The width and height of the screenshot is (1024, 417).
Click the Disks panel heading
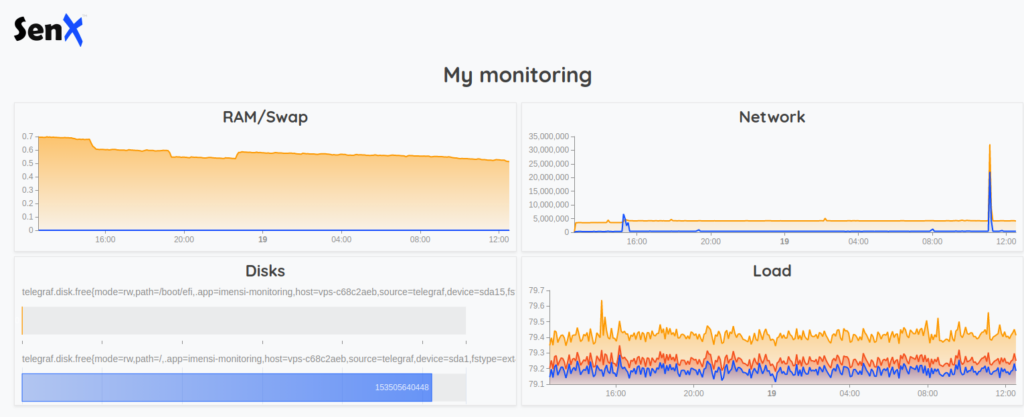click(265, 270)
